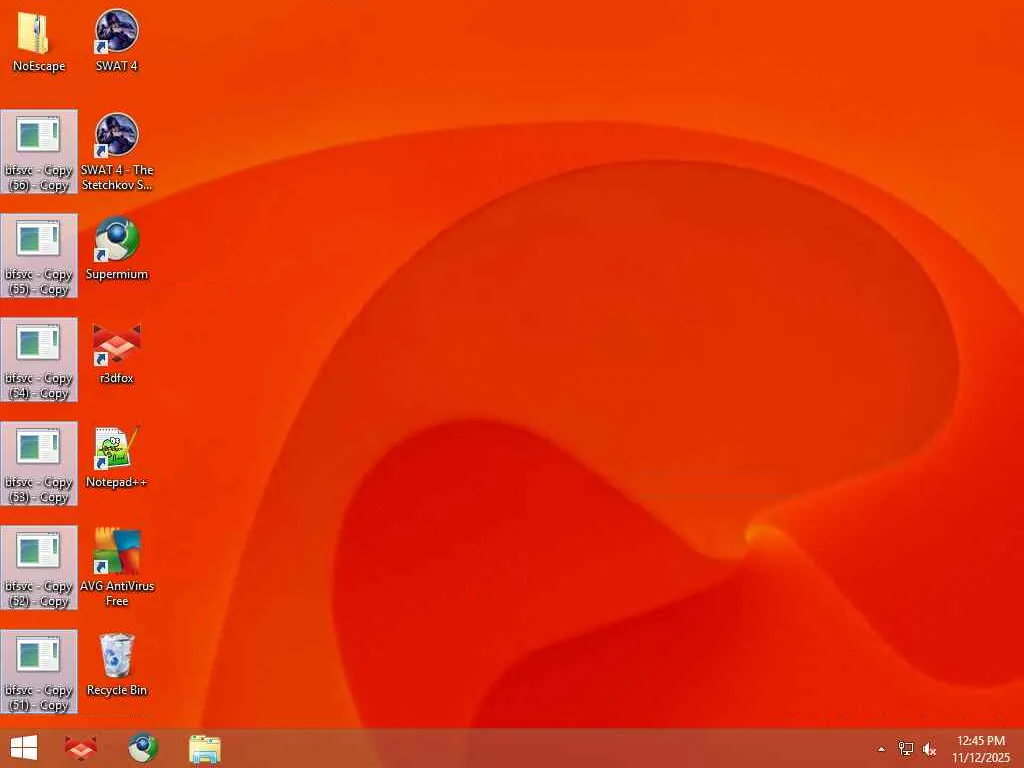The image size is (1024, 768).
Task: Select the bfsvc - Copy (52) - Copy file
Action: pyautogui.click(x=39, y=568)
